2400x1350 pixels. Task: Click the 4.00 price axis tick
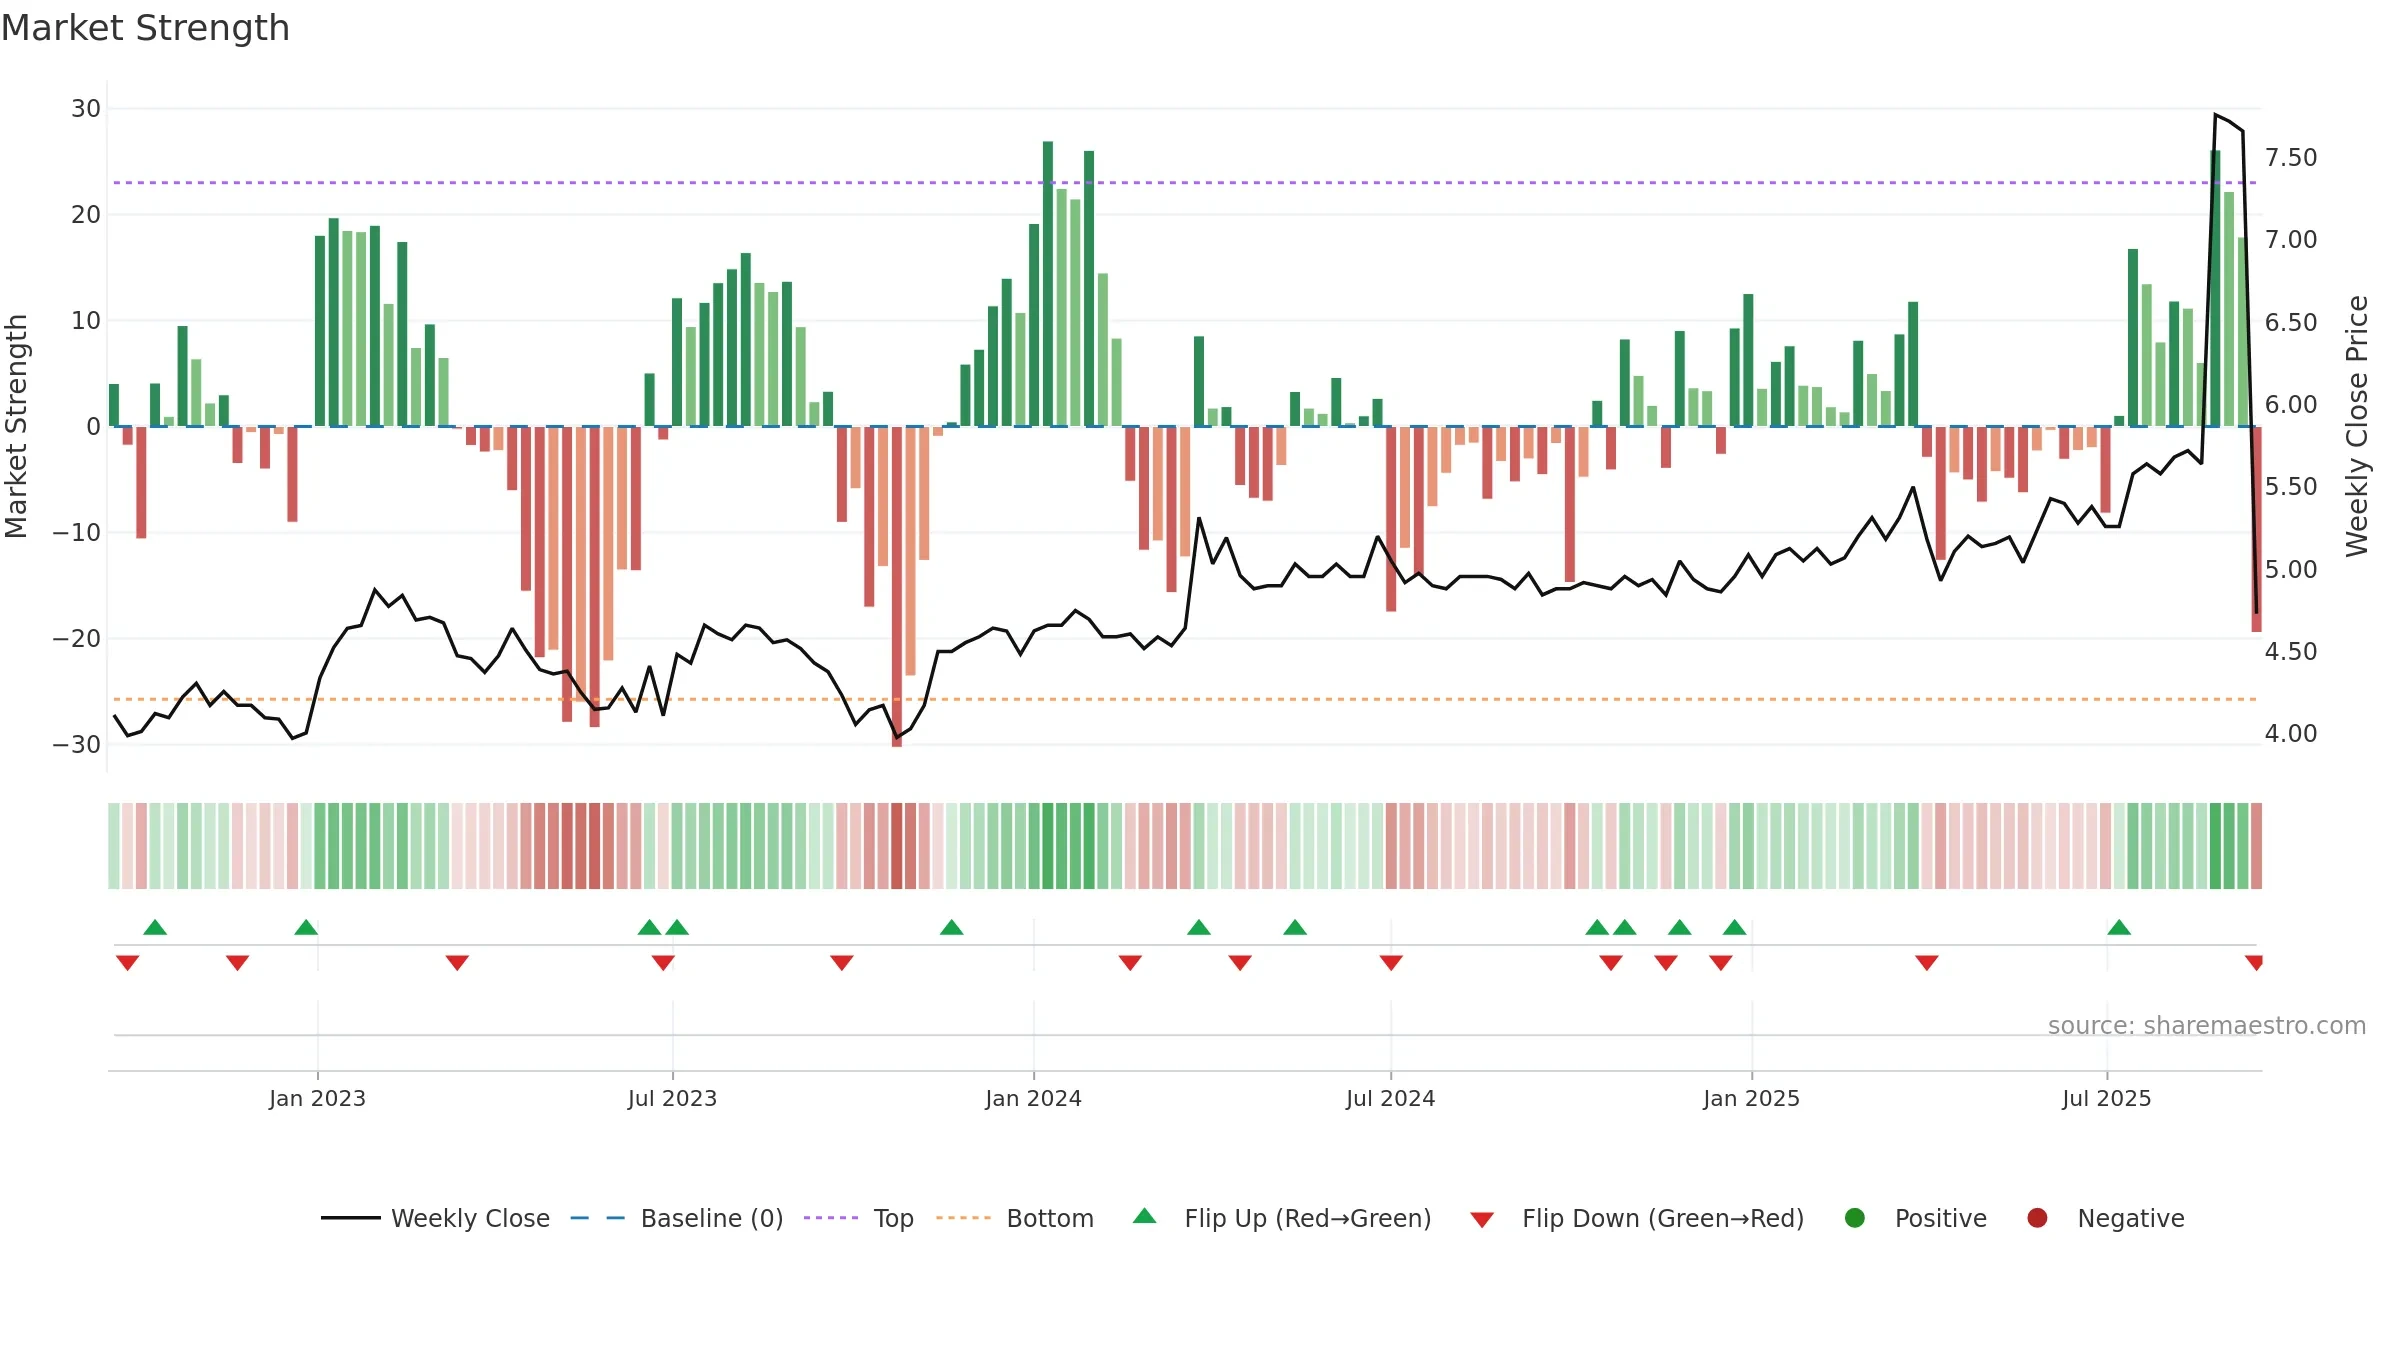coord(2291,734)
